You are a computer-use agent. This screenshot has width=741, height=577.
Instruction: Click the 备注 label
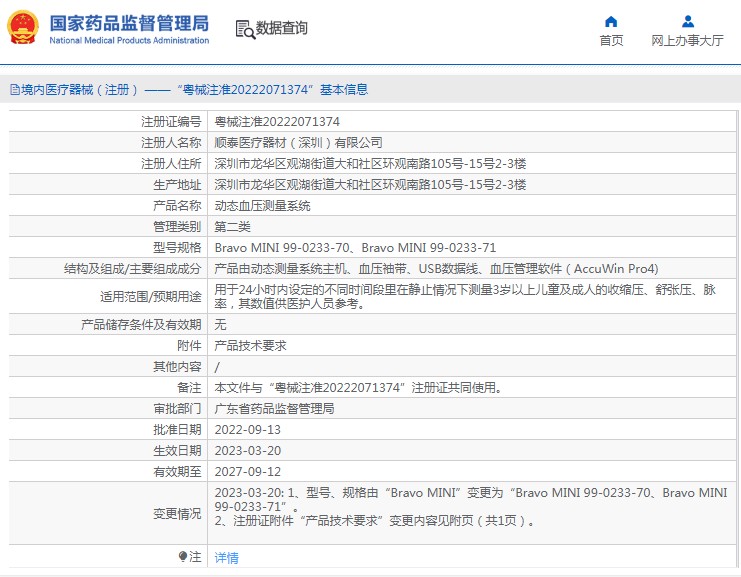[189, 388]
